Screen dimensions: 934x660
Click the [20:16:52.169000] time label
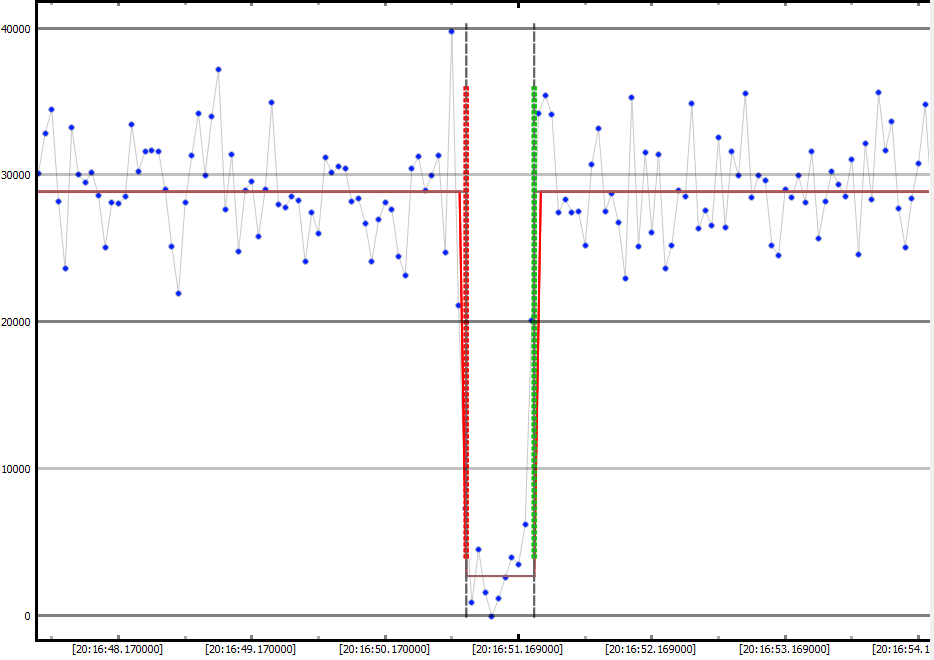point(650,649)
